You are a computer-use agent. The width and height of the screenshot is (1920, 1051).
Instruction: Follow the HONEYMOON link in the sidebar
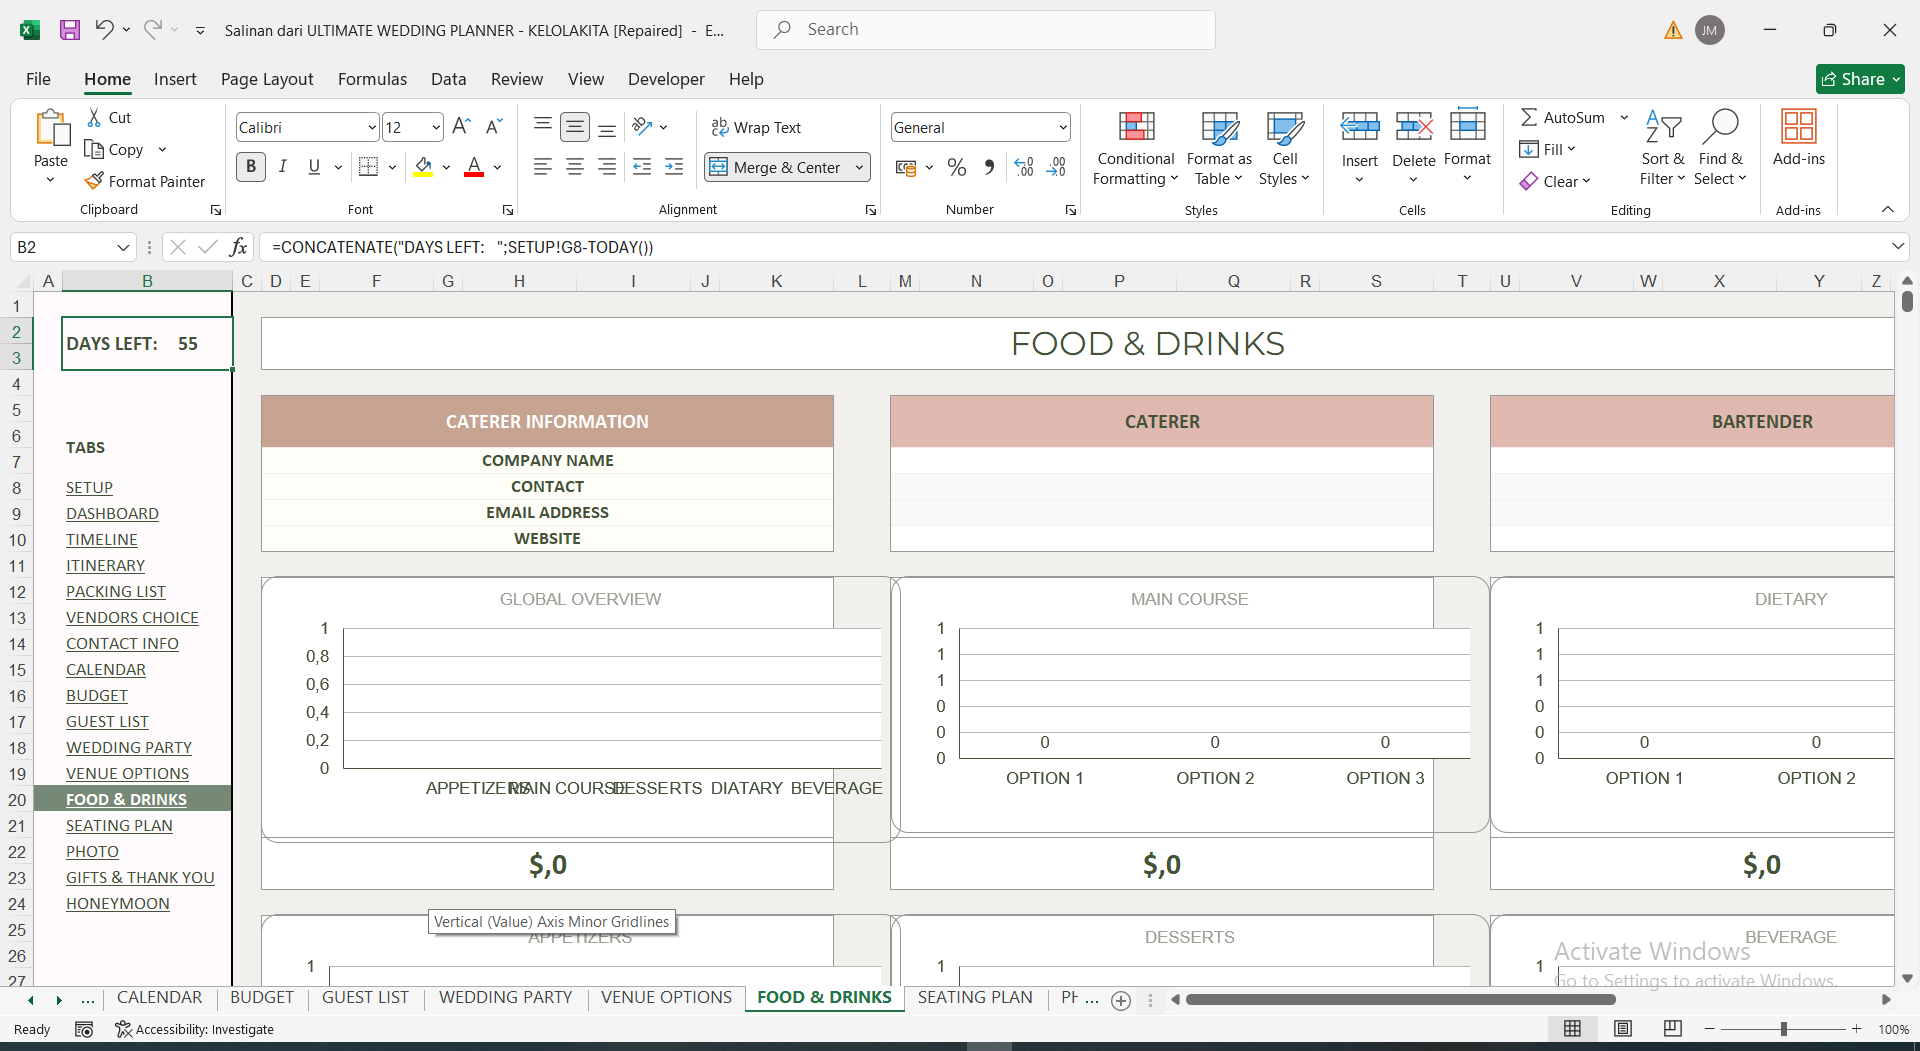click(x=118, y=904)
